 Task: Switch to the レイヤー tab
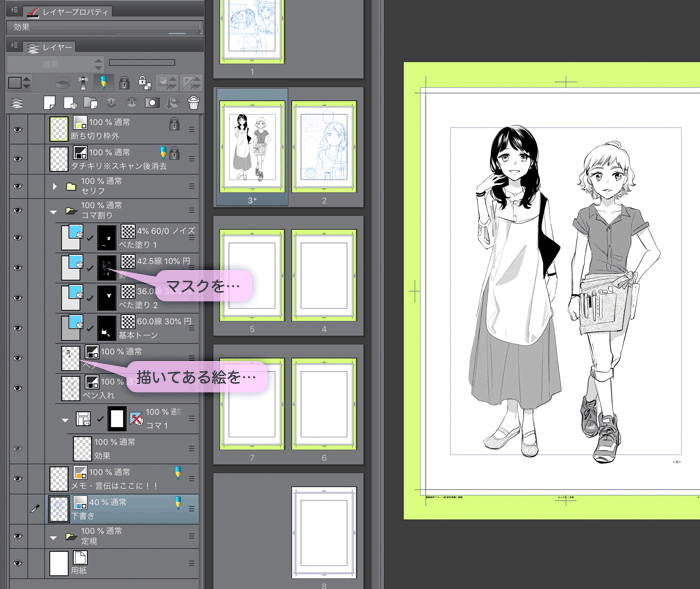click(x=49, y=47)
